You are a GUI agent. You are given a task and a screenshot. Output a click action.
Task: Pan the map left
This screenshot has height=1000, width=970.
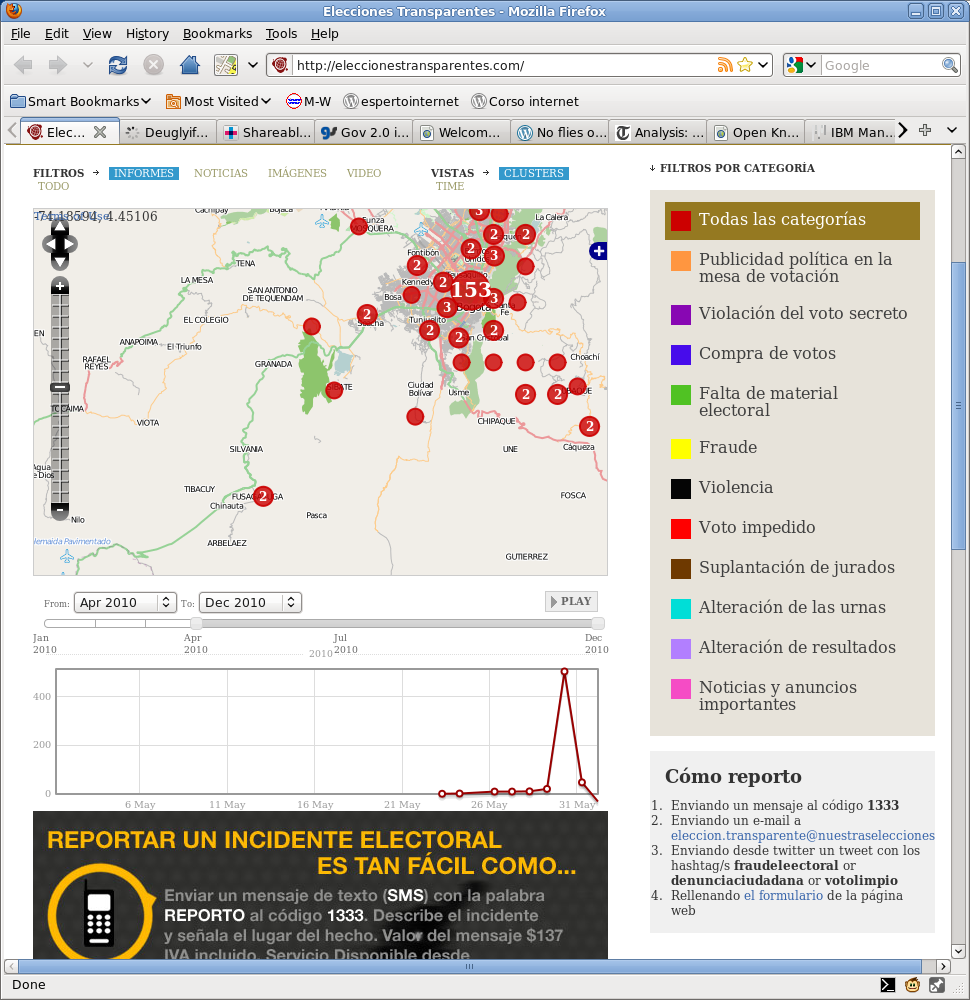click(50, 244)
